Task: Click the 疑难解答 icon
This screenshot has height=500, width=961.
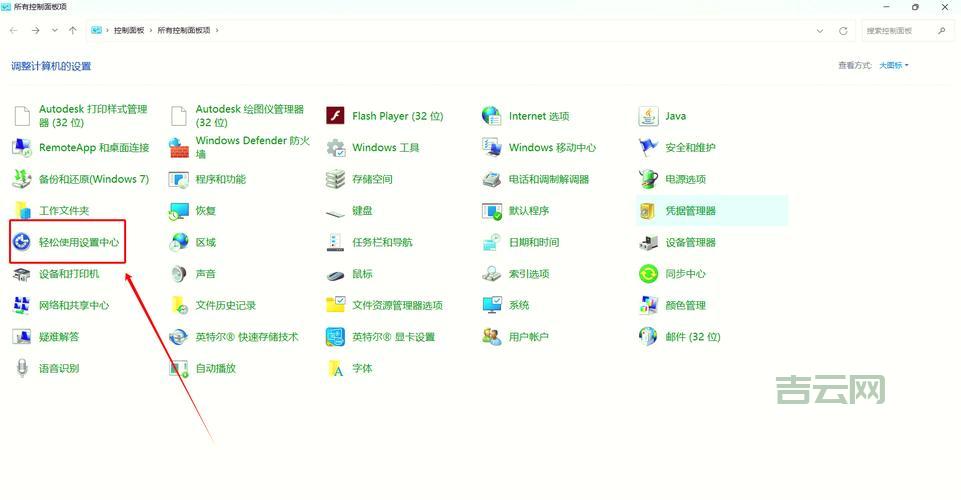Action: 22,337
